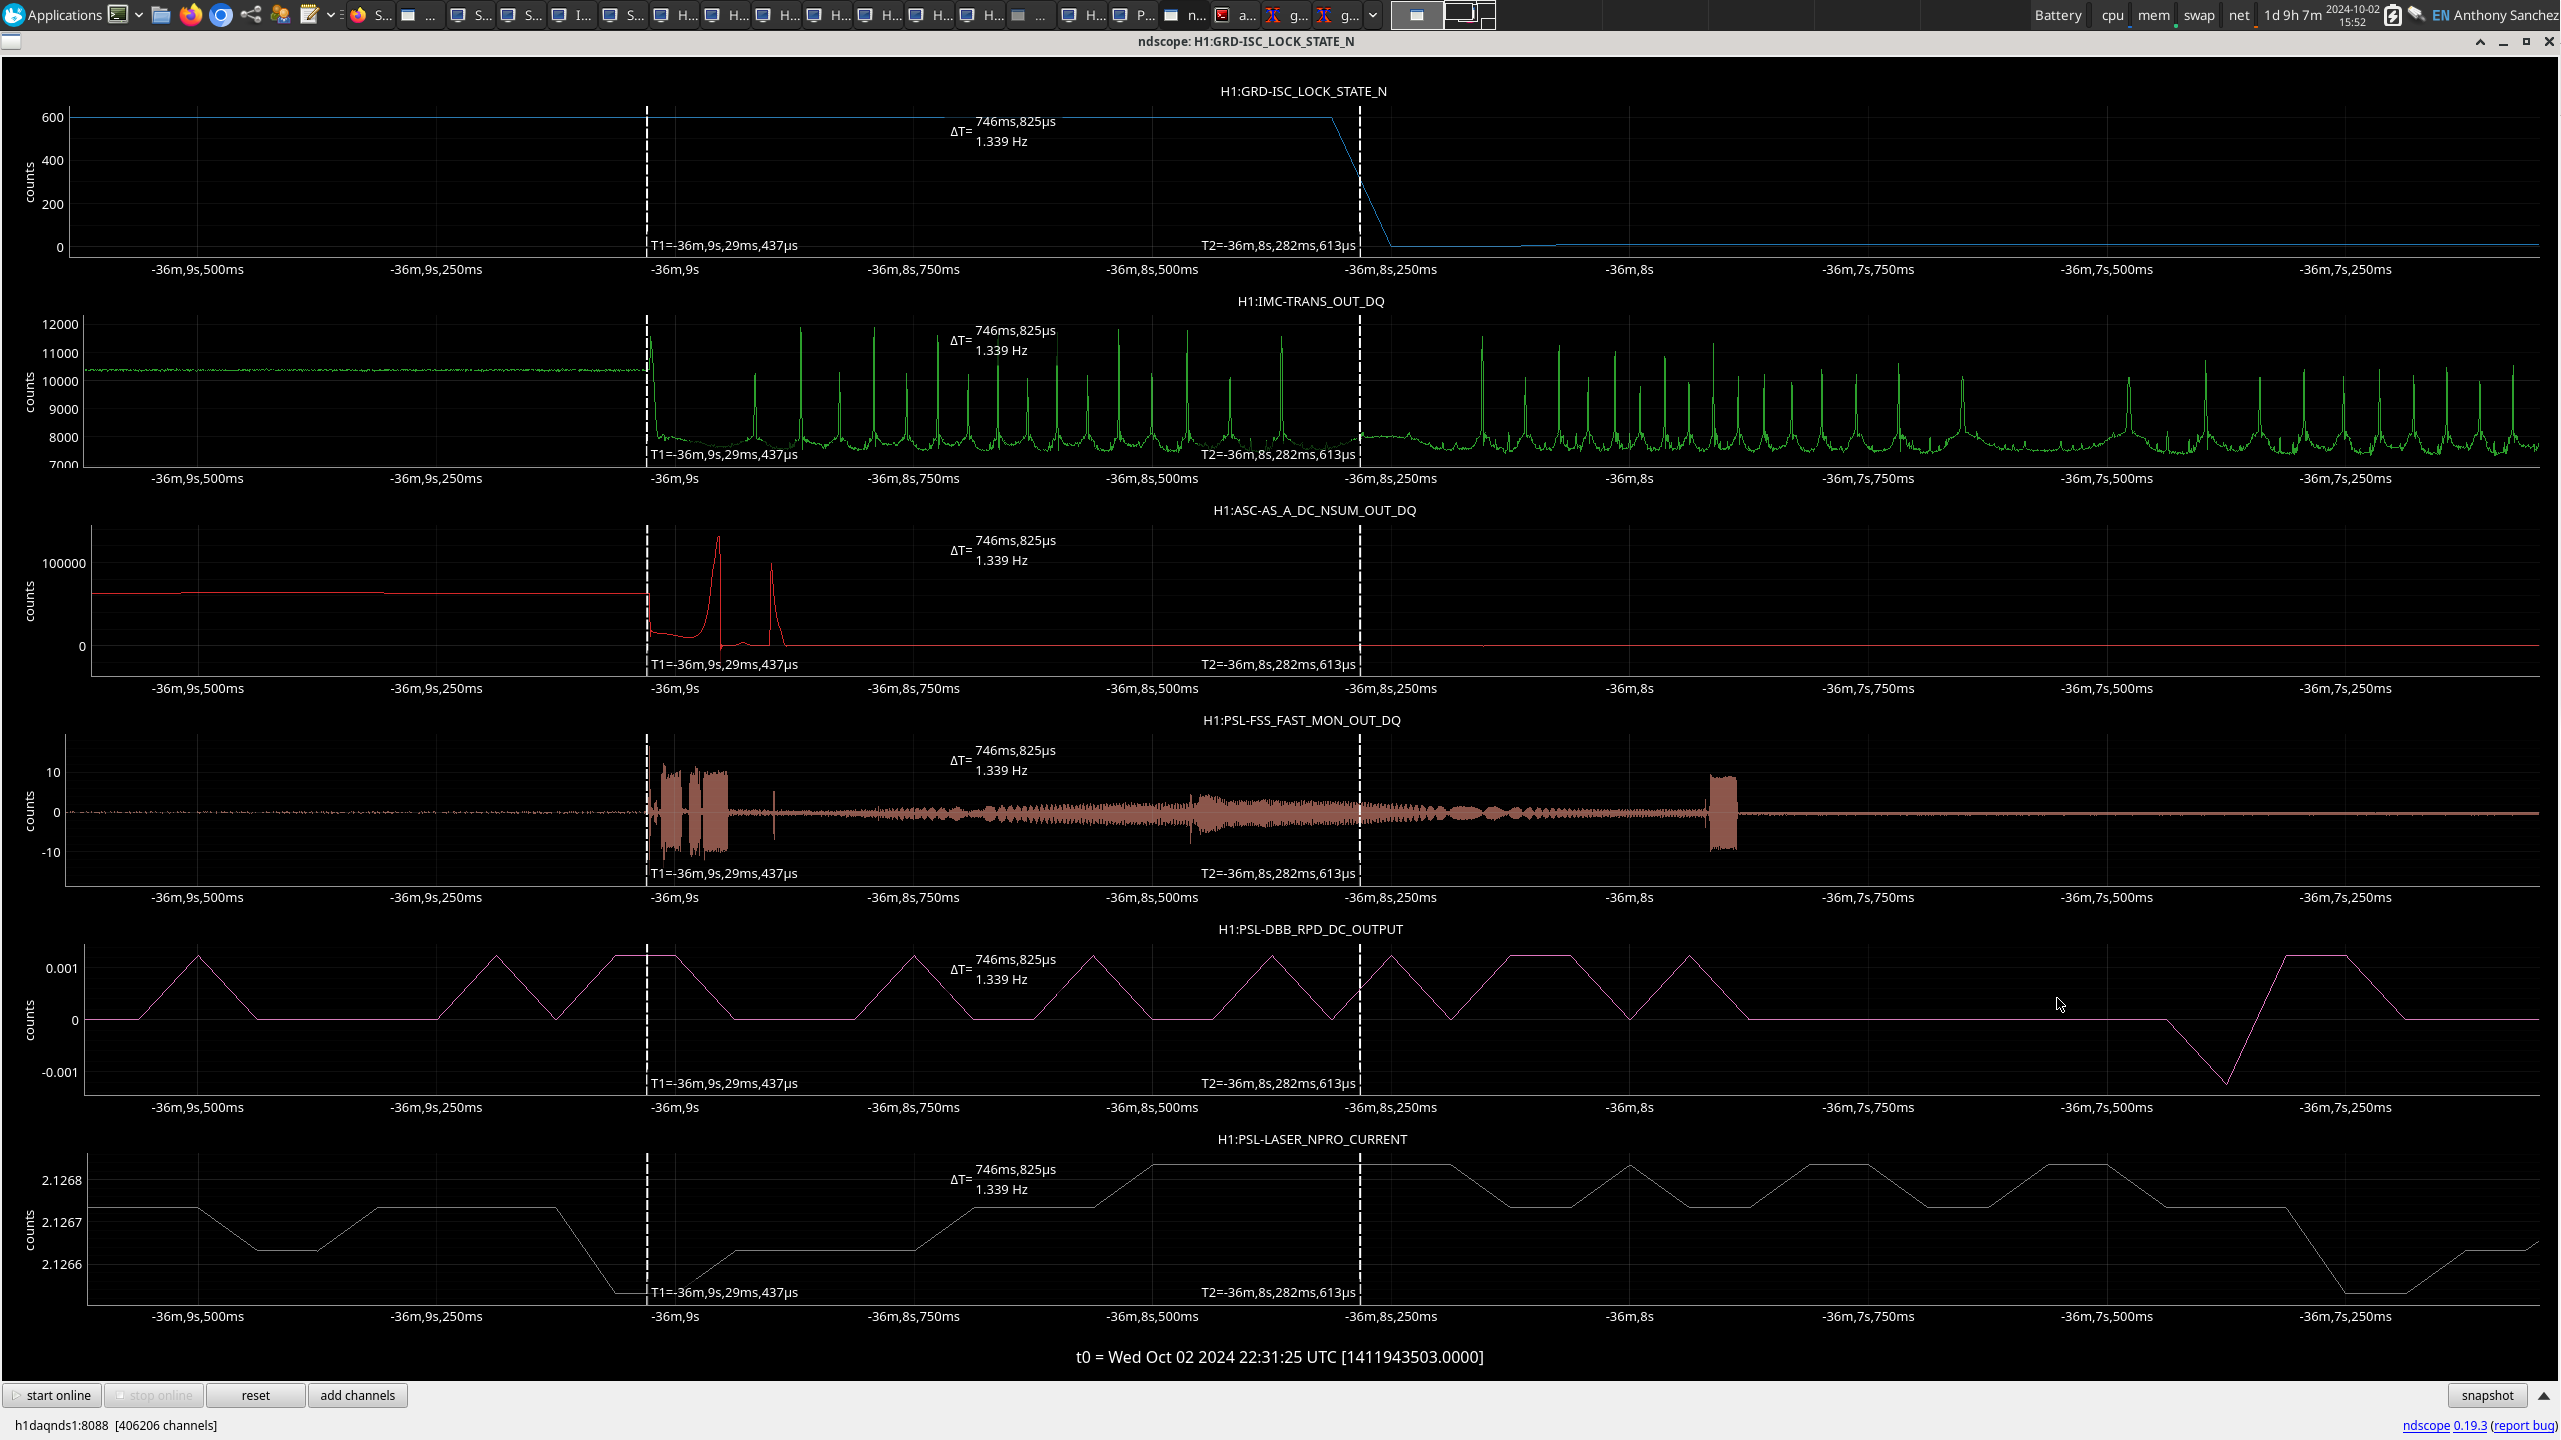The width and height of the screenshot is (2561, 1440).
Task: Switch to the 'I...' taskbar window
Action: tap(573, 15)
